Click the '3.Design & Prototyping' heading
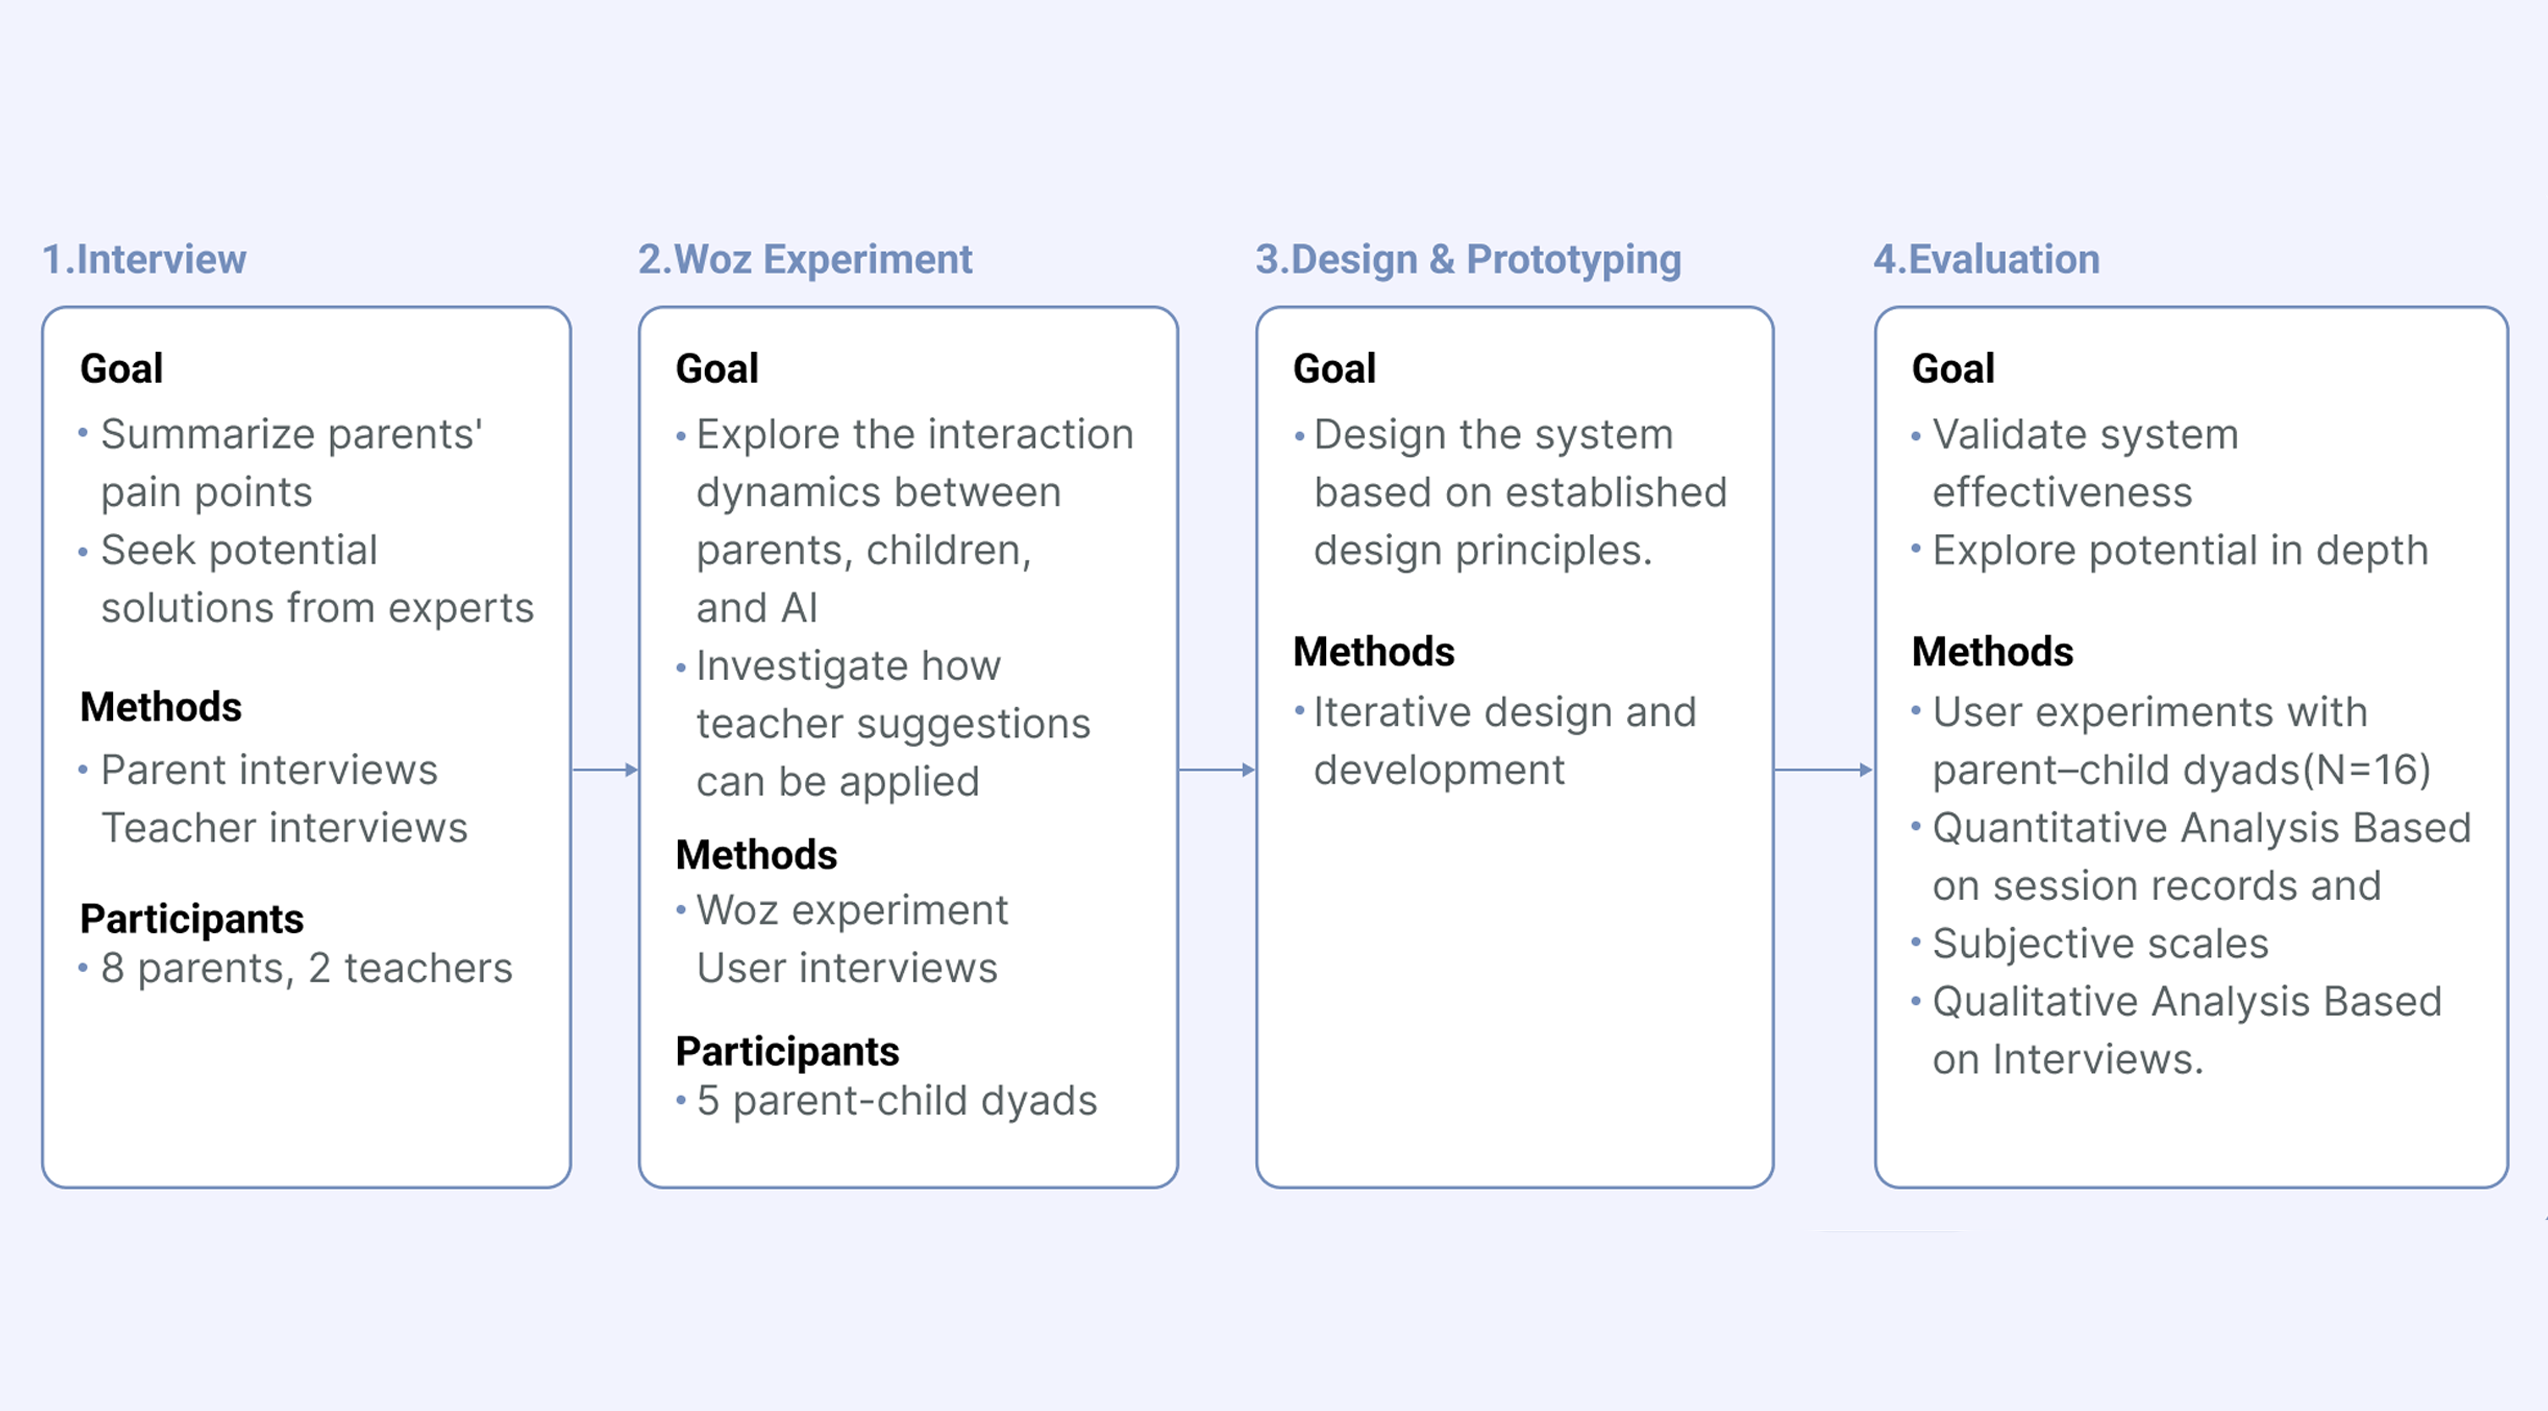2548x1411 pixels. click(x=1468, y=260)
